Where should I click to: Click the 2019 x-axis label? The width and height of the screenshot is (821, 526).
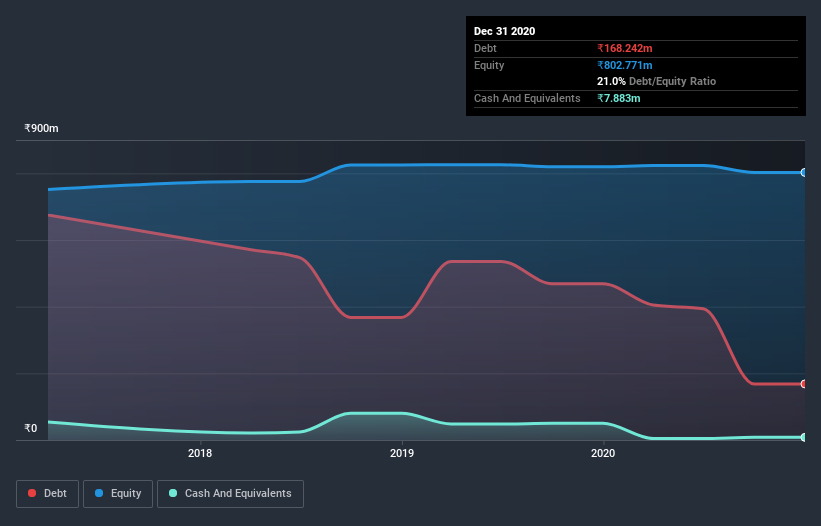(402, 453)
